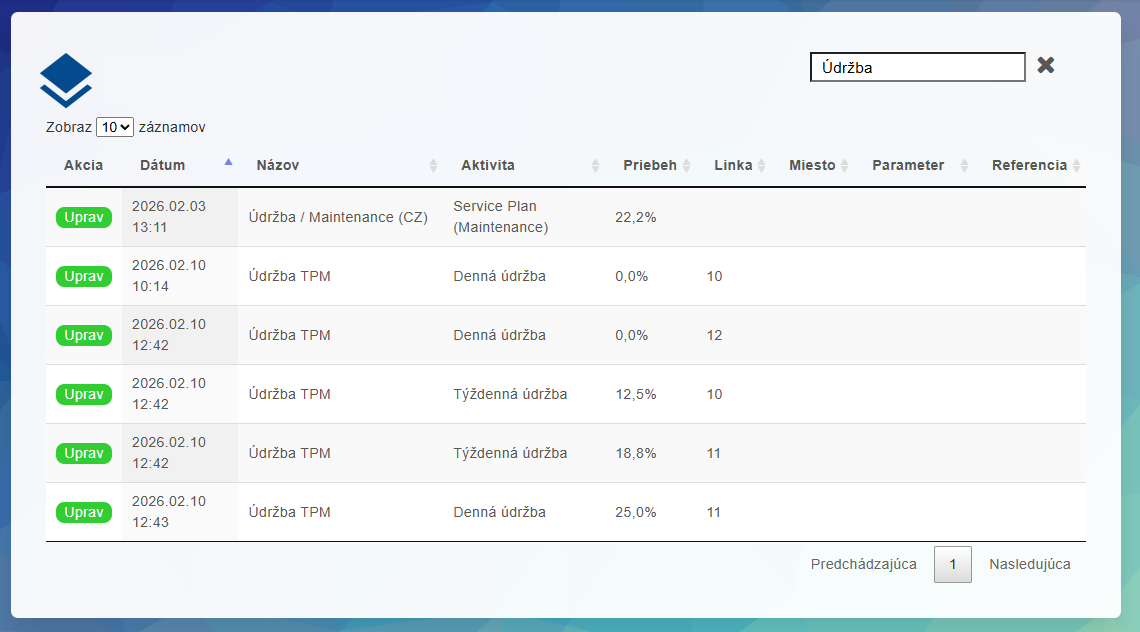Click sort arrows in Parameter column
1140x632 pixels.
[x=964, y=166]
